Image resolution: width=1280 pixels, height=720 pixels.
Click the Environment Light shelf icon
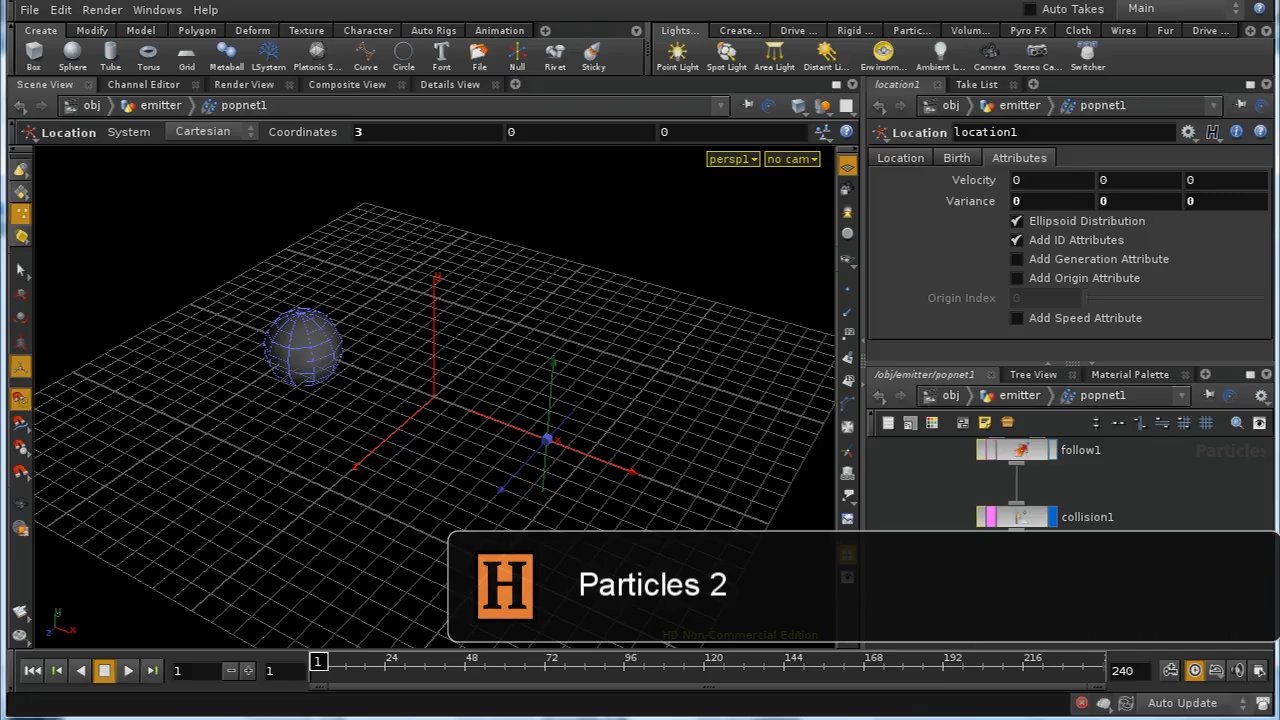point(882,55)
